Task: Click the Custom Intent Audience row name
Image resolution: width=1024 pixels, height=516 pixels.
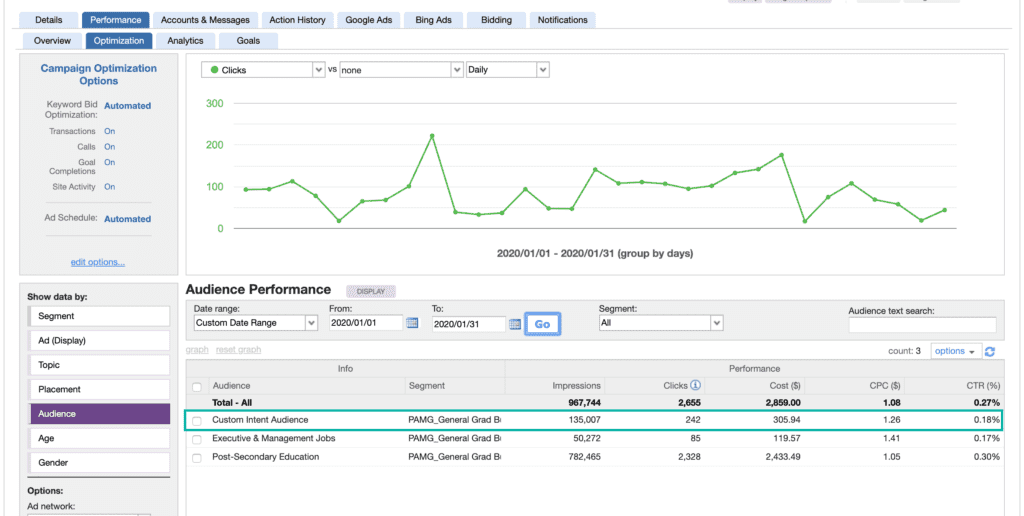Action: click(x=260, y=420)
